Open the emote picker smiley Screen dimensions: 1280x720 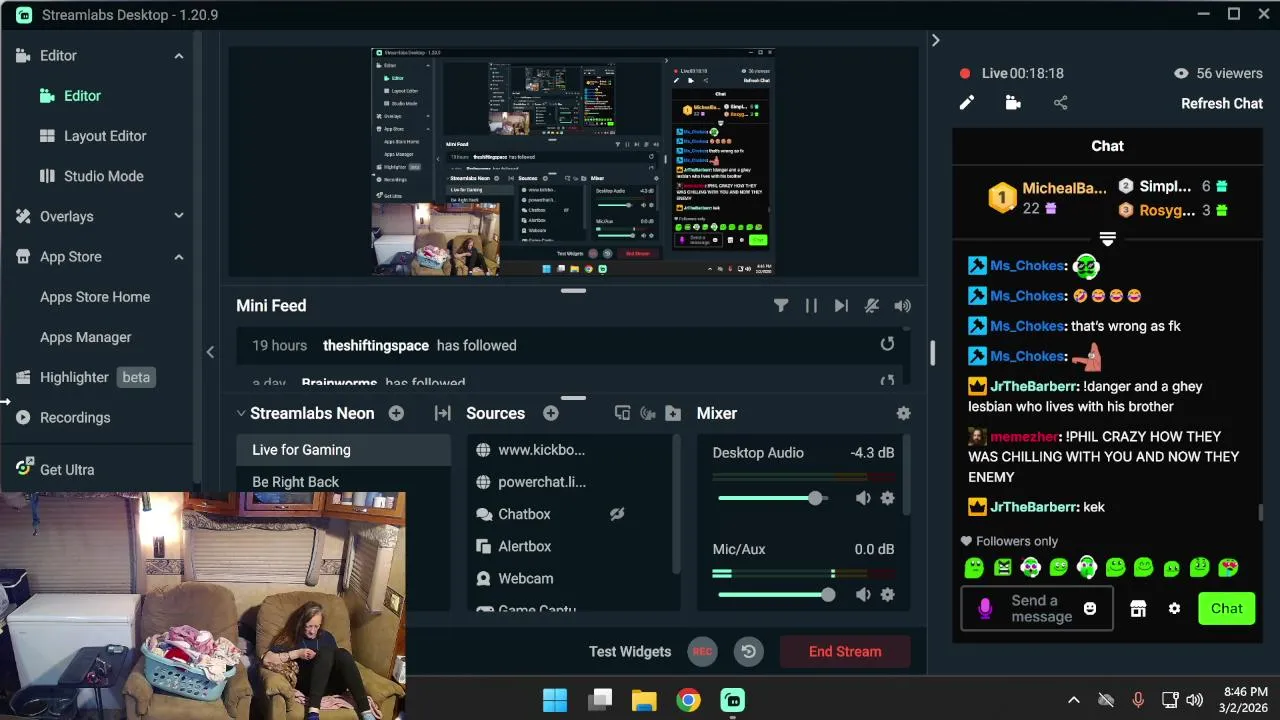tap(1090, 608)
